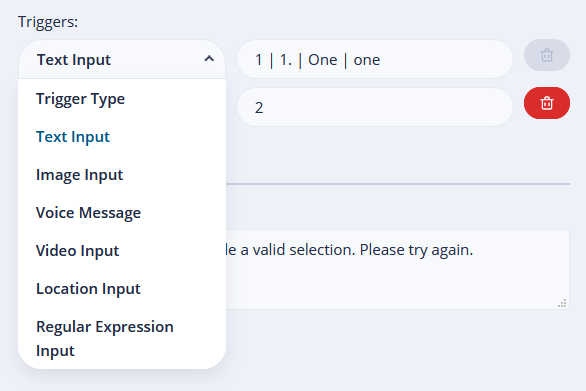Viewport: 586px width, 391px height.
Task: Click the Text Input dropdown header
Action: [122, 59]
